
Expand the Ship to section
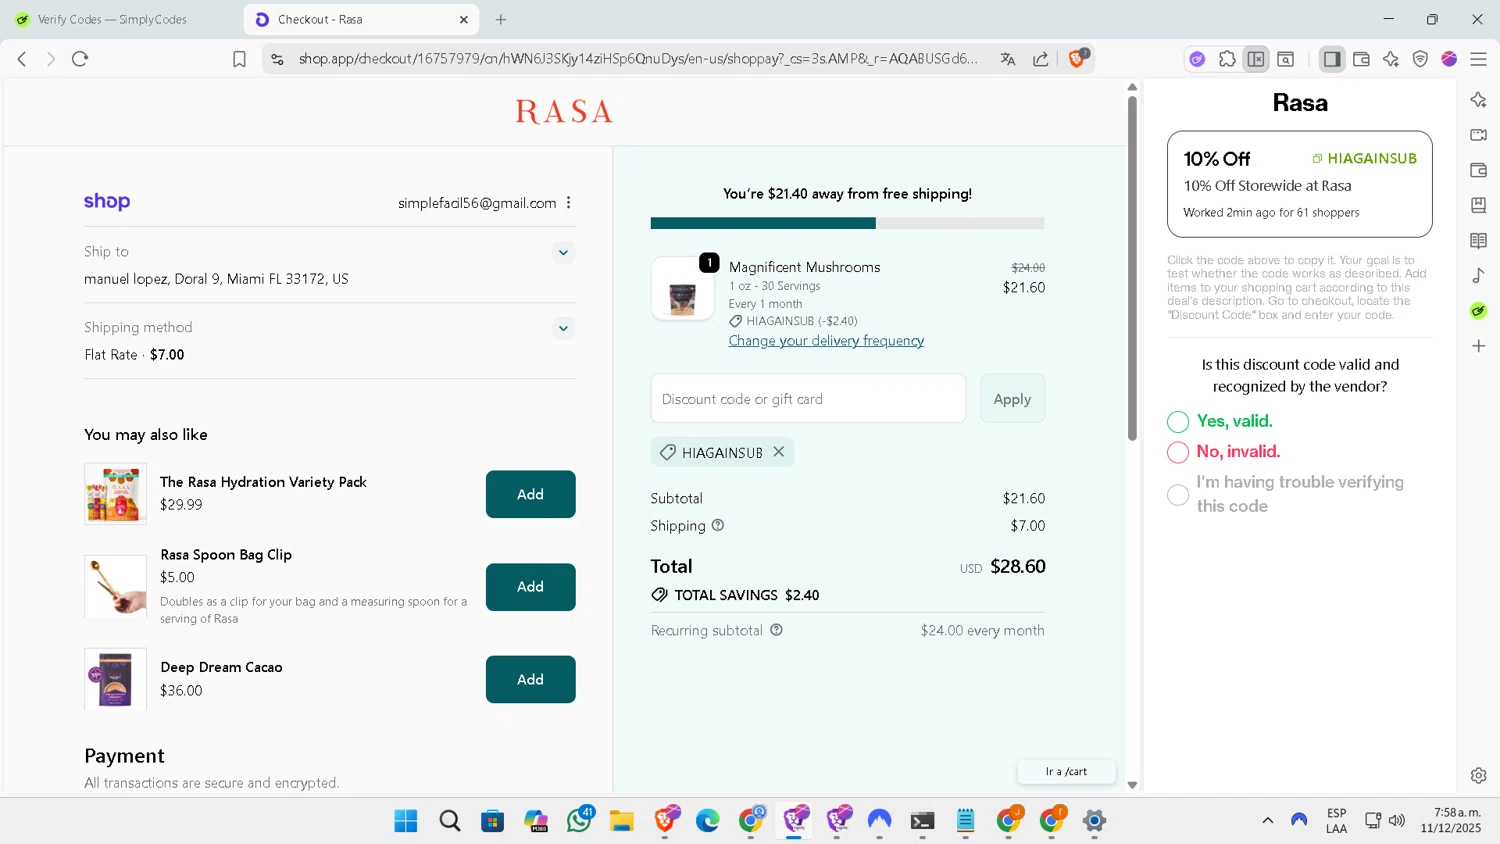click(564, 252)
